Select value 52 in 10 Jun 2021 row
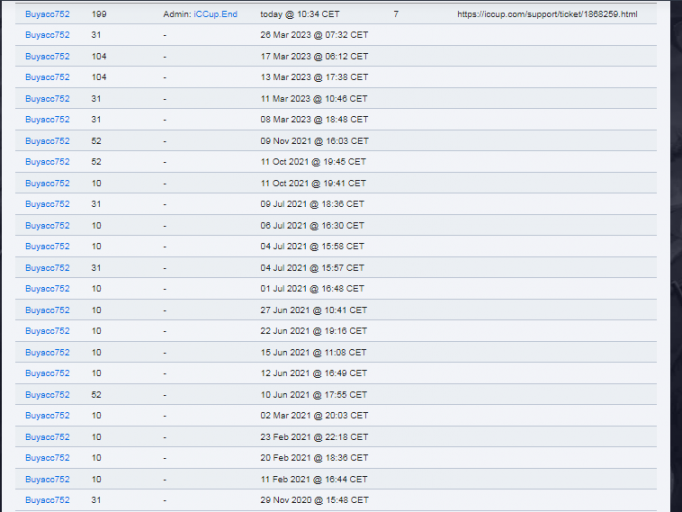Viewport: 682px width, 512px height. pos(96,395)
